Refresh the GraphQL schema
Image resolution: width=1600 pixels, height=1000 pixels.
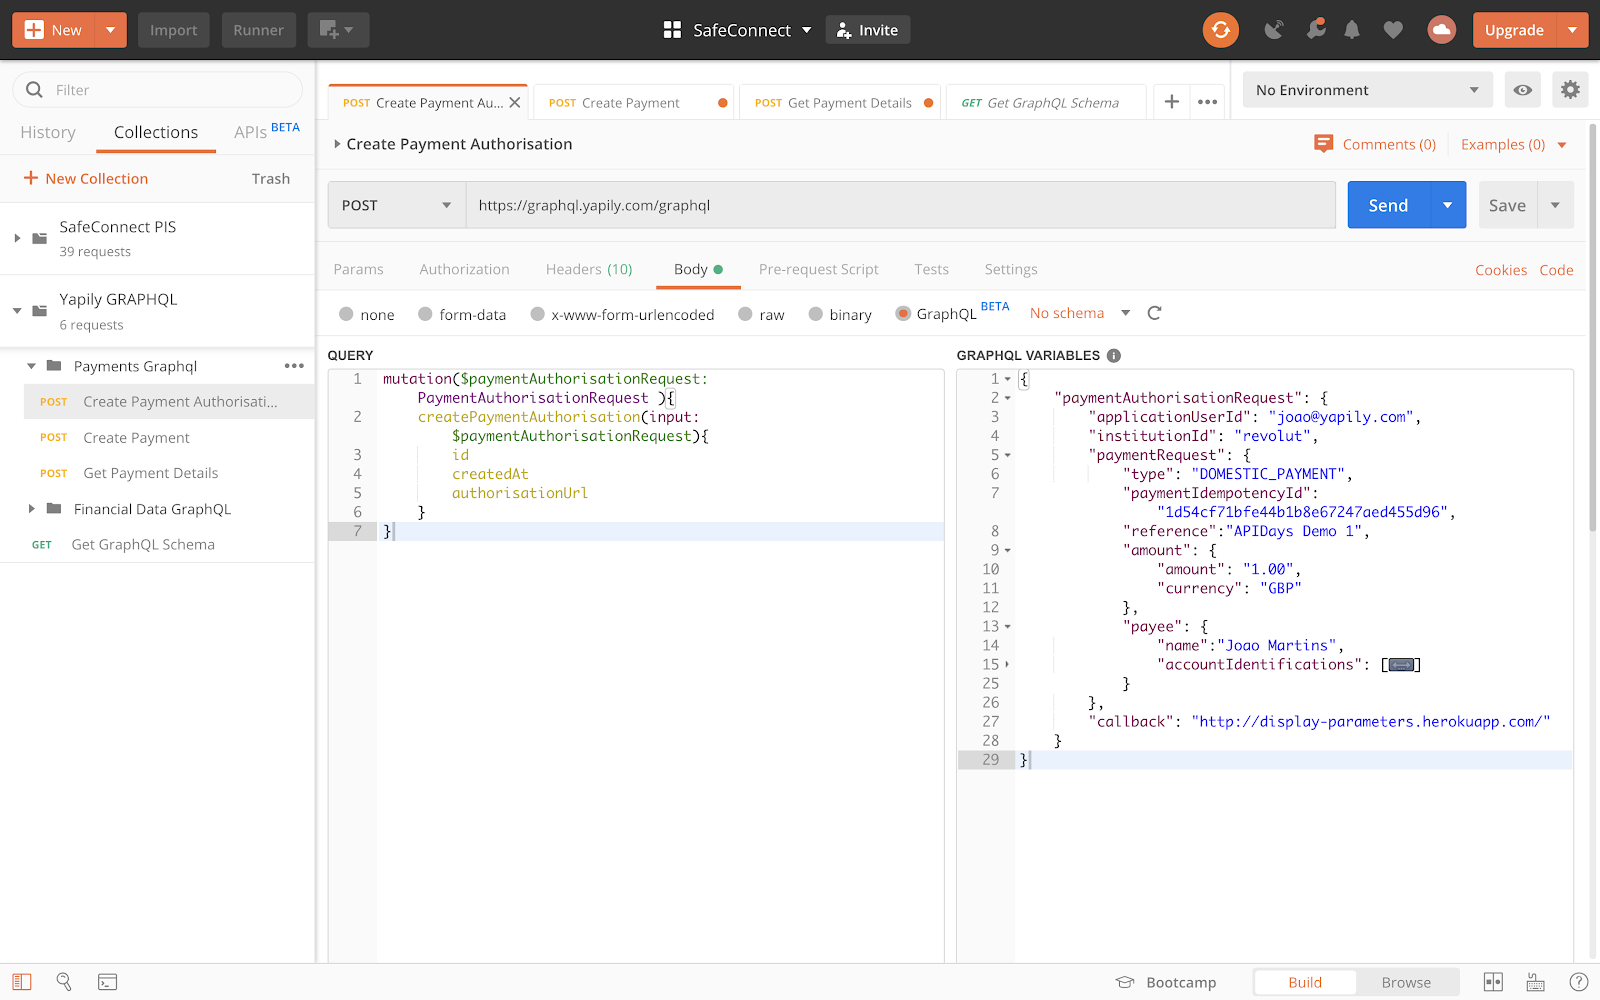click(1154, 313)
